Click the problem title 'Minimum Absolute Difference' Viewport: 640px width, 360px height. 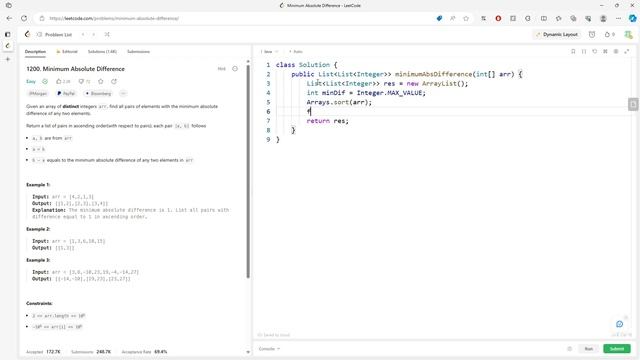[x=76, y=69]
